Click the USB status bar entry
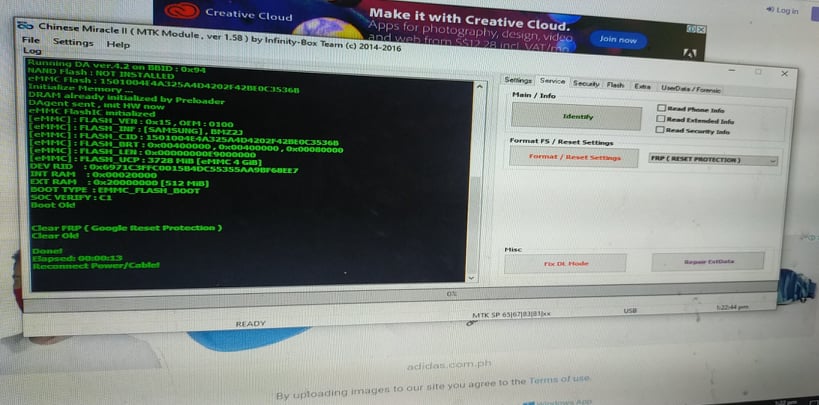The image size is (819, 405). coord(630,311)
